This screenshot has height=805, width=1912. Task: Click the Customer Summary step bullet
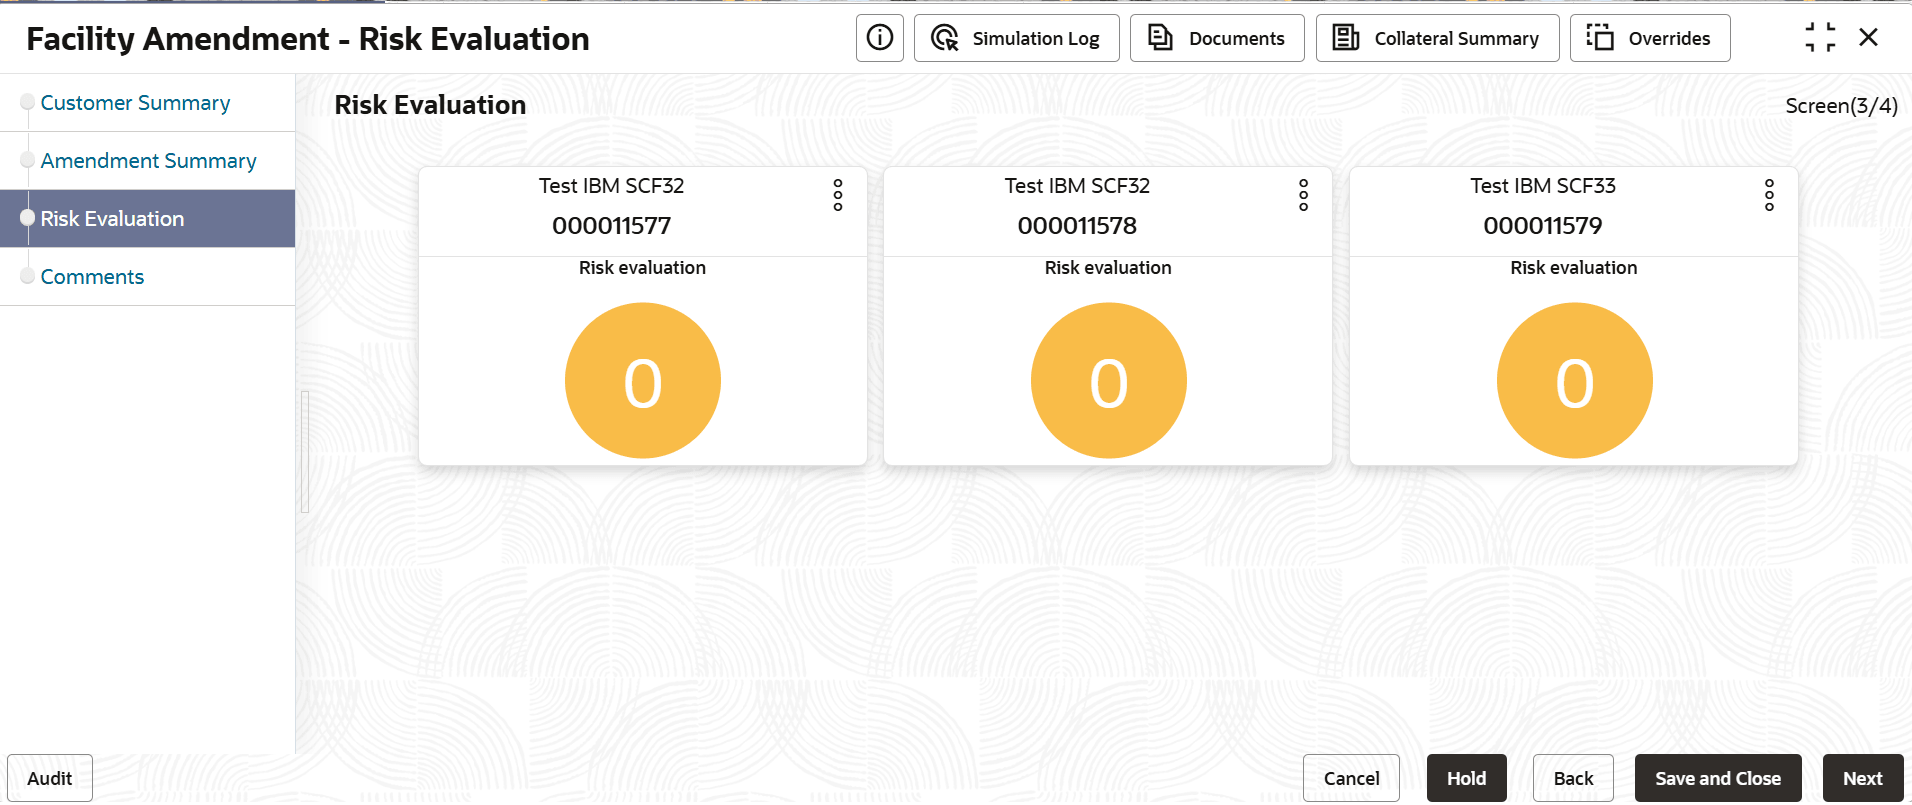(x=28, y=102)
